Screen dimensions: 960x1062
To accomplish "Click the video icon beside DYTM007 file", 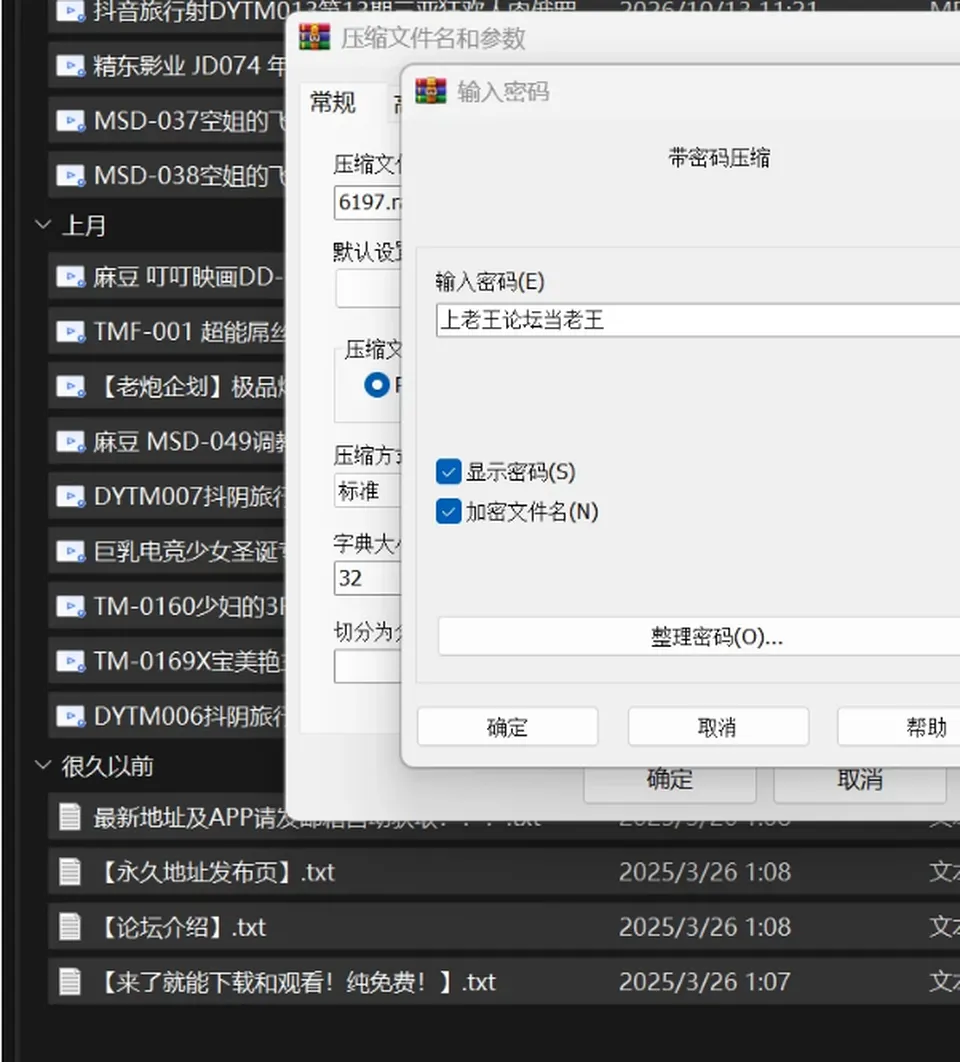I will coord(70,497).
